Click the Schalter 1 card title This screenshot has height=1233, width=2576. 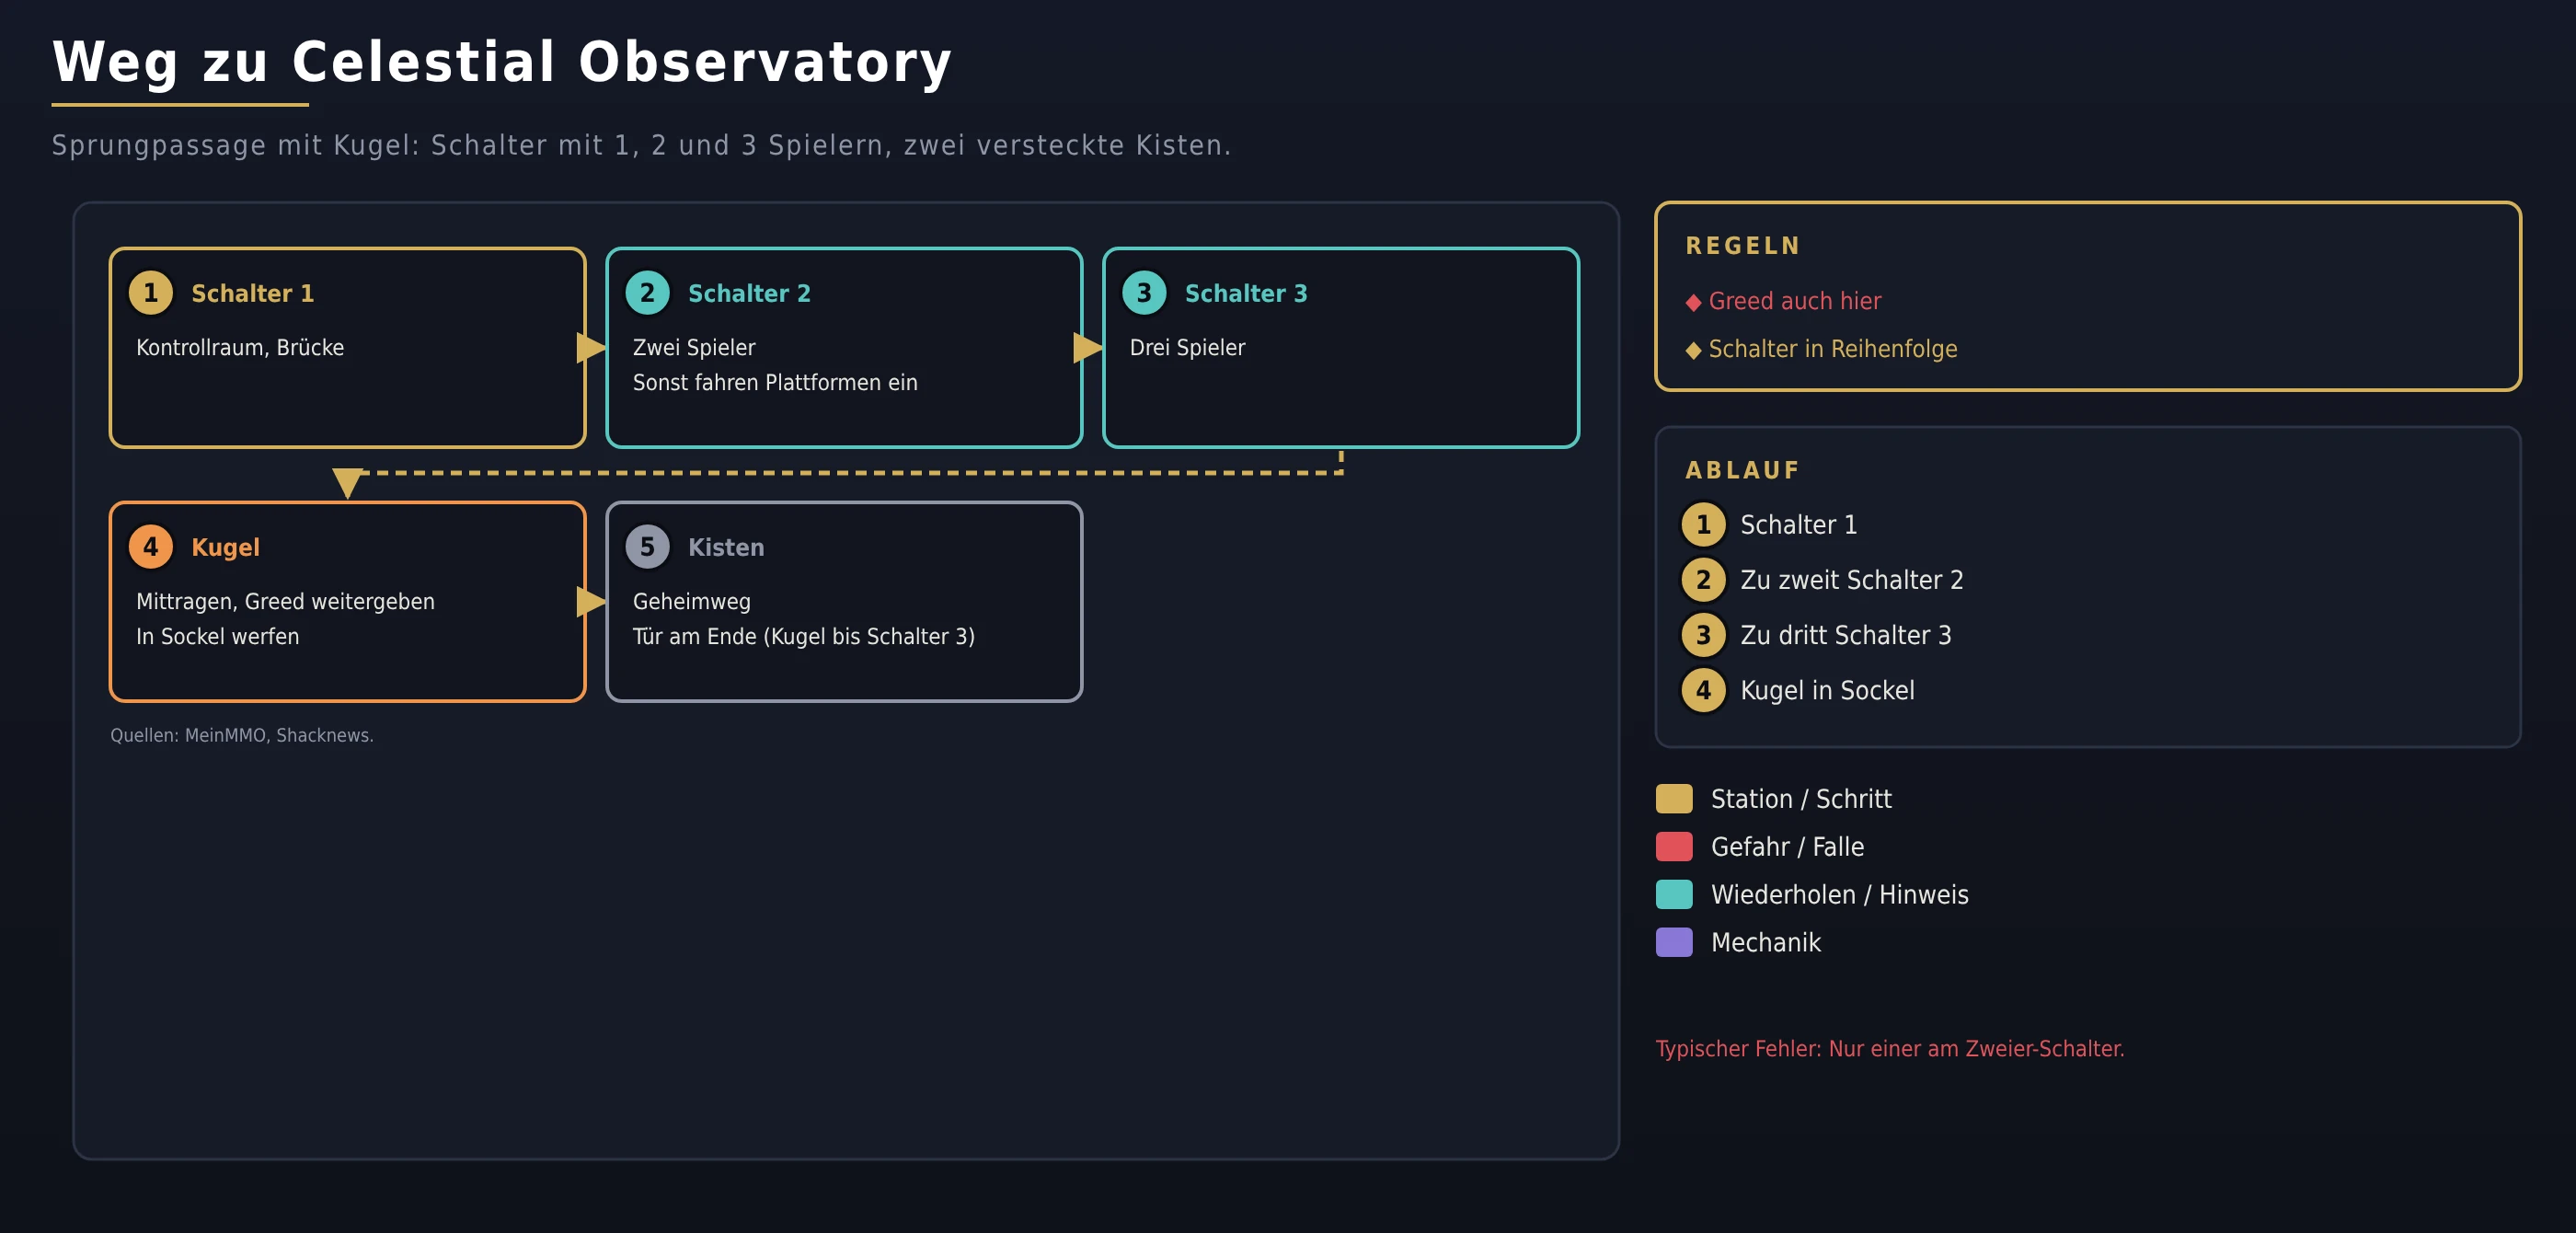[x=252, y=293]
